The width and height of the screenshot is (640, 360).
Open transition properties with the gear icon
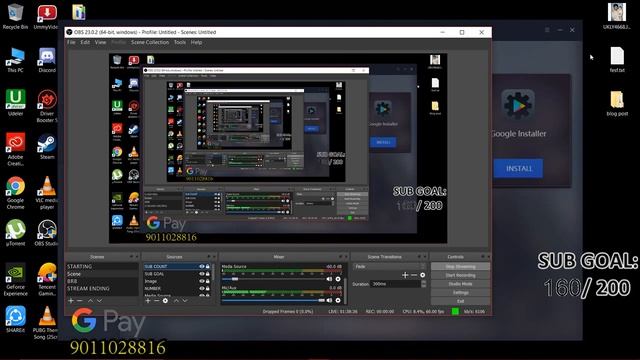pos(422,275)
